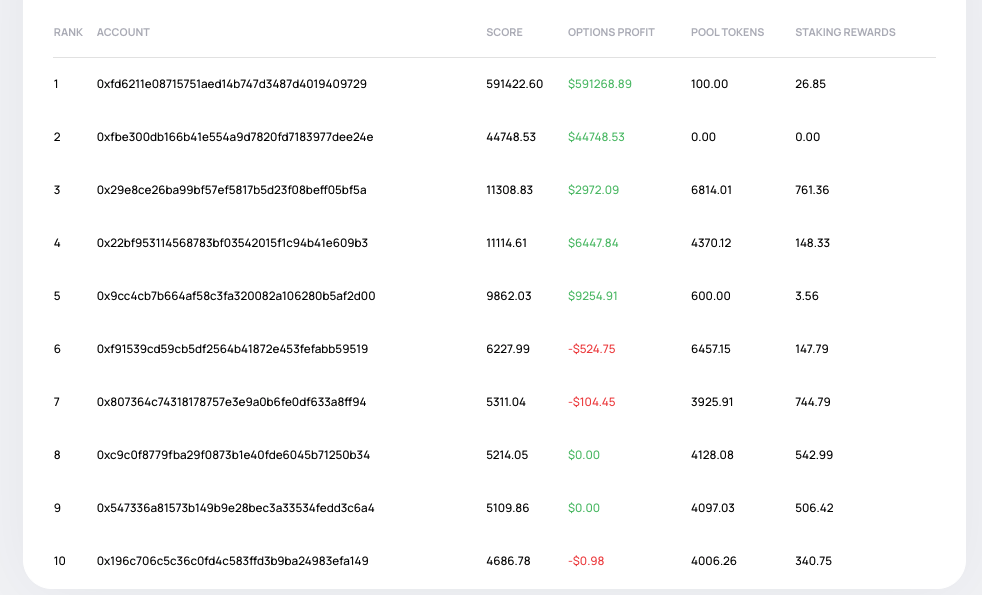982x595 pixels.
Task: Click negative profit -$104.45
Action: point(592,402)
